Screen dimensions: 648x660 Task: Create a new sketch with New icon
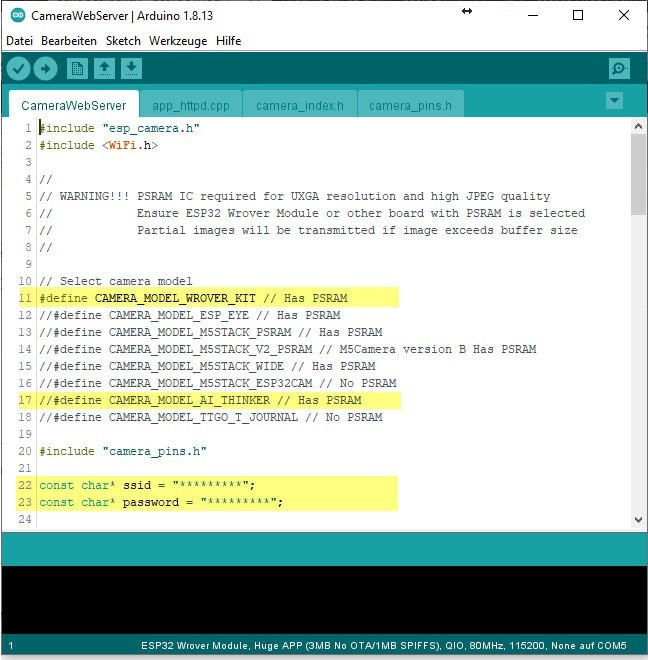[77, 68]
